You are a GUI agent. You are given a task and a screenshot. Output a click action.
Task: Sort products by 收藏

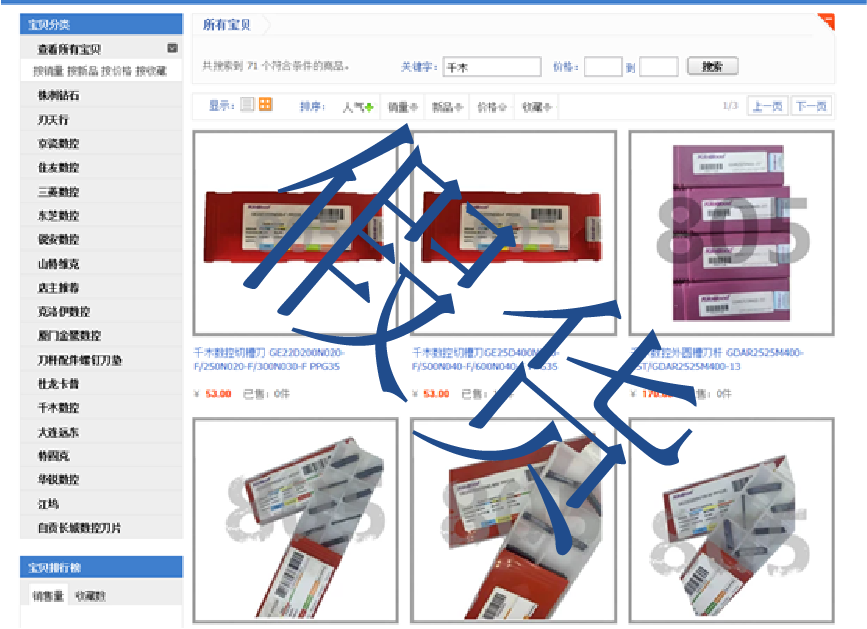(x=536, y=107)
